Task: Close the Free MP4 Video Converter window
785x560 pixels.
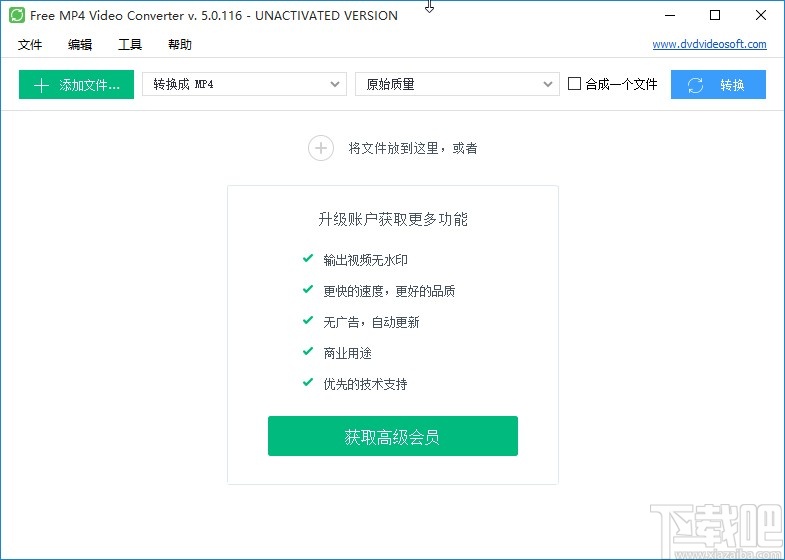Action: coord(761,16)
